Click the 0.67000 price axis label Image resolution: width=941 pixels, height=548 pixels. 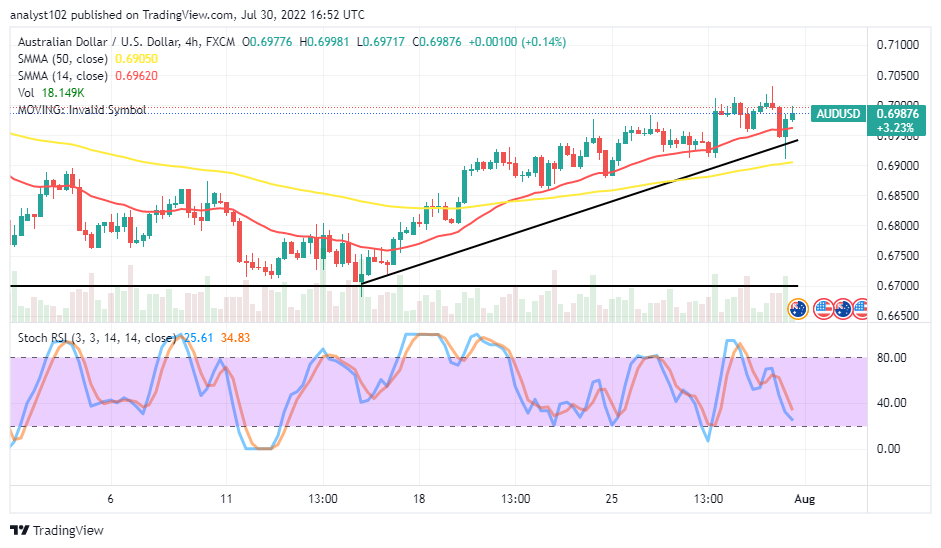pos(898,286)
